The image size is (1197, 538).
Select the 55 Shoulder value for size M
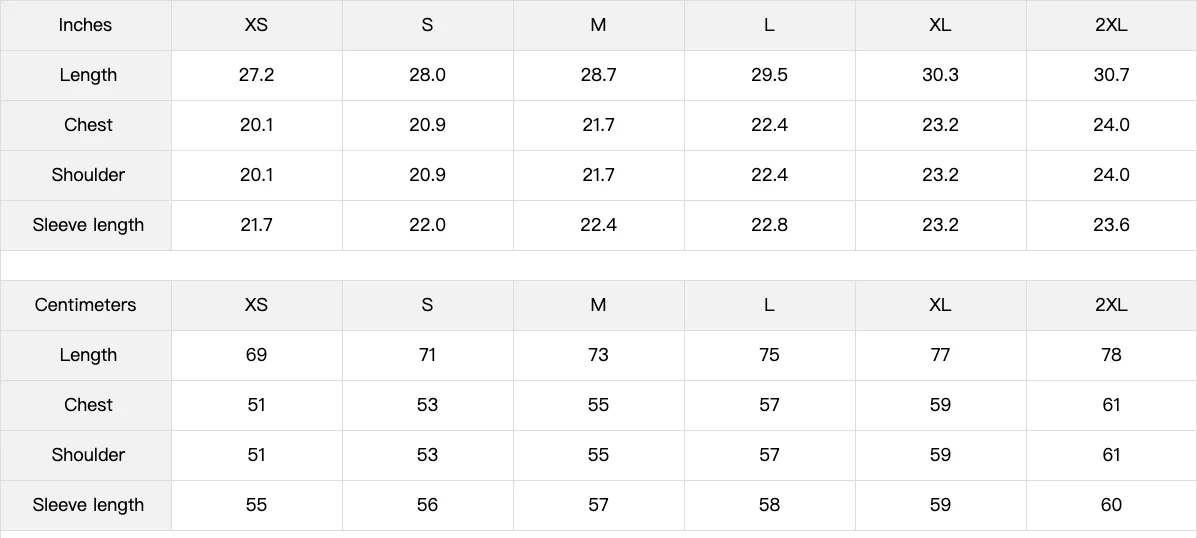click(598, 455)
